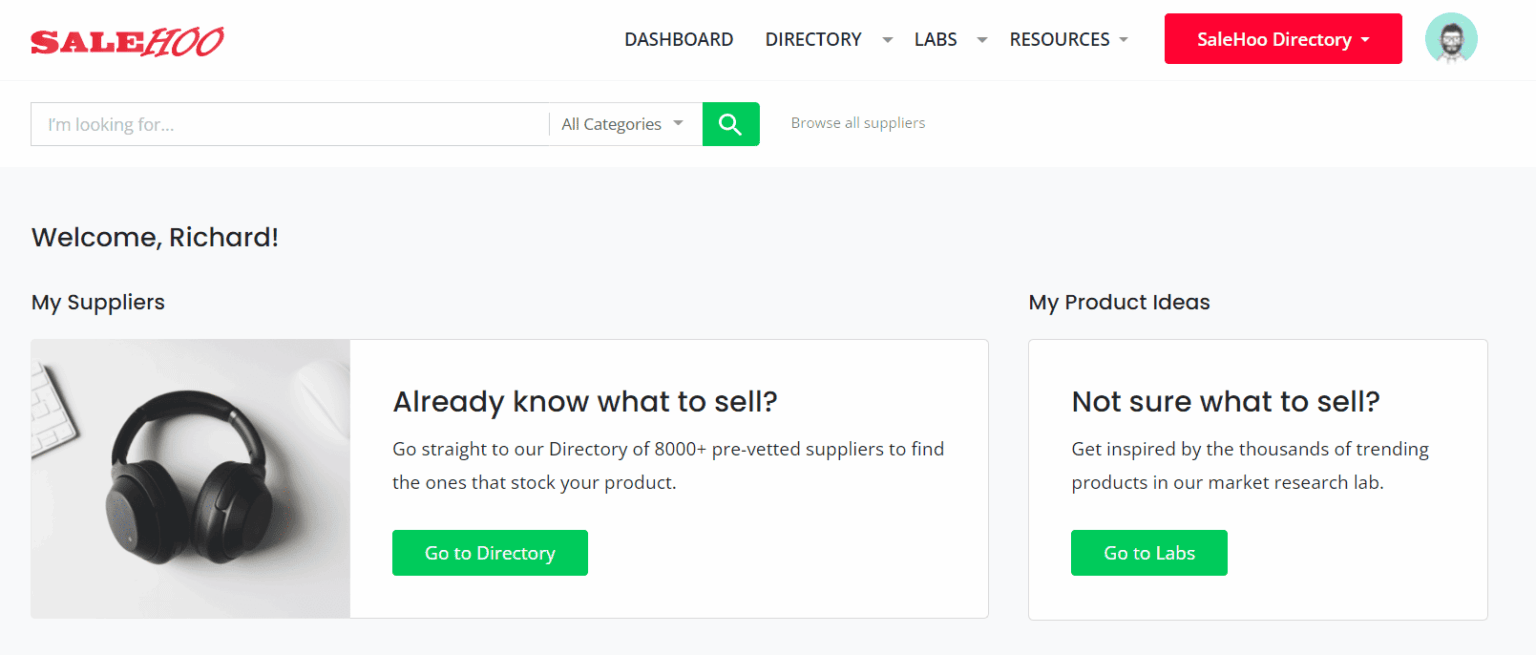
Task: Click the My Product Ideas section title
Action: pyautogui.click(x=1119, y=302)
